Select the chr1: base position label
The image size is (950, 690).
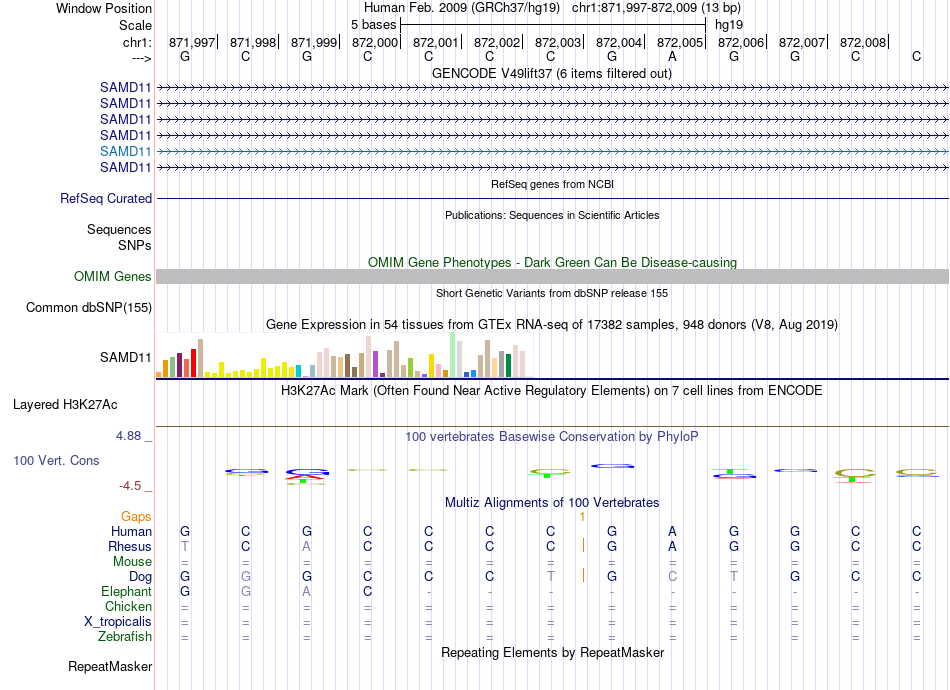coord(137,42)
